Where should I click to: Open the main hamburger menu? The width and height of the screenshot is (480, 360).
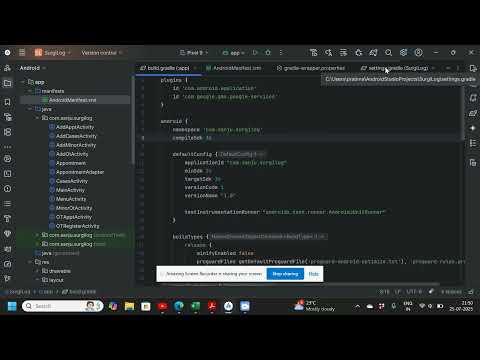point(22,53)
